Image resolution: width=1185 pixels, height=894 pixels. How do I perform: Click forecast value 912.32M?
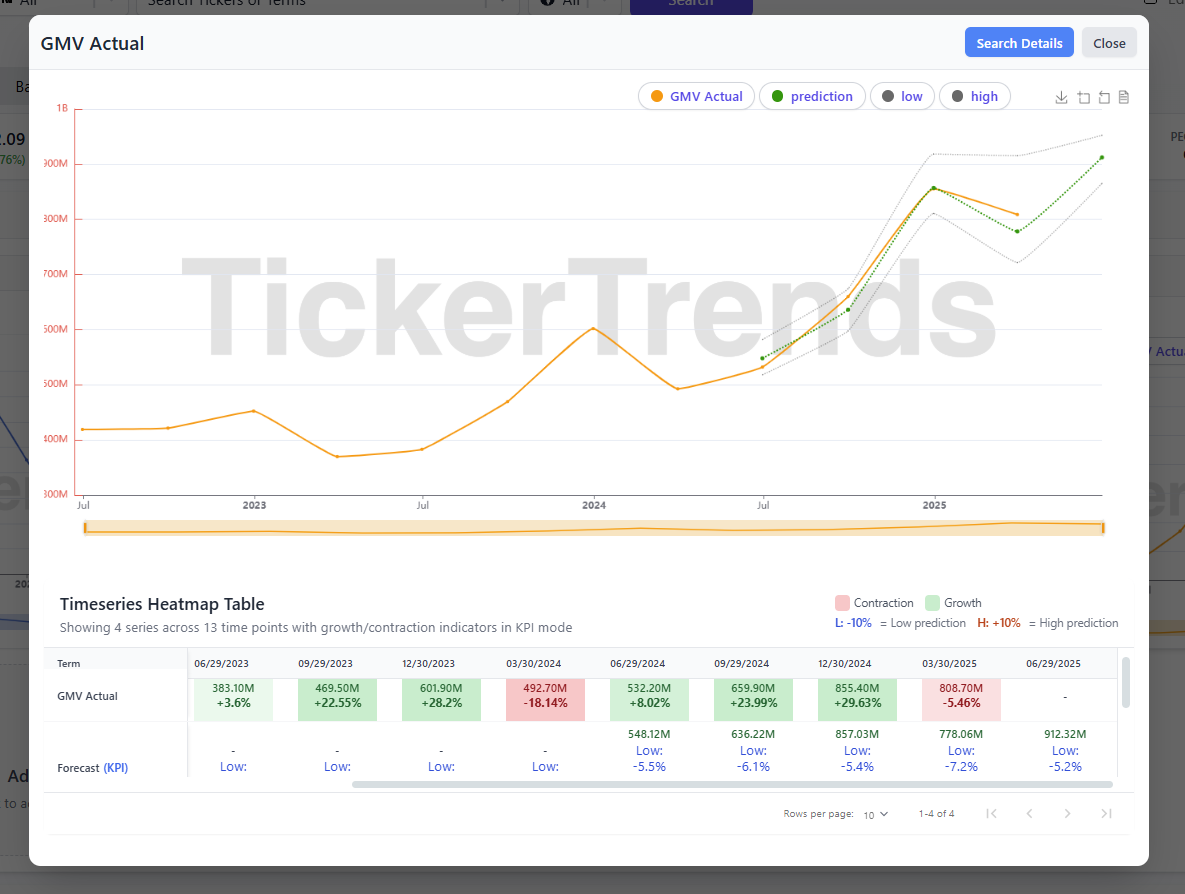coord(1065,734)
